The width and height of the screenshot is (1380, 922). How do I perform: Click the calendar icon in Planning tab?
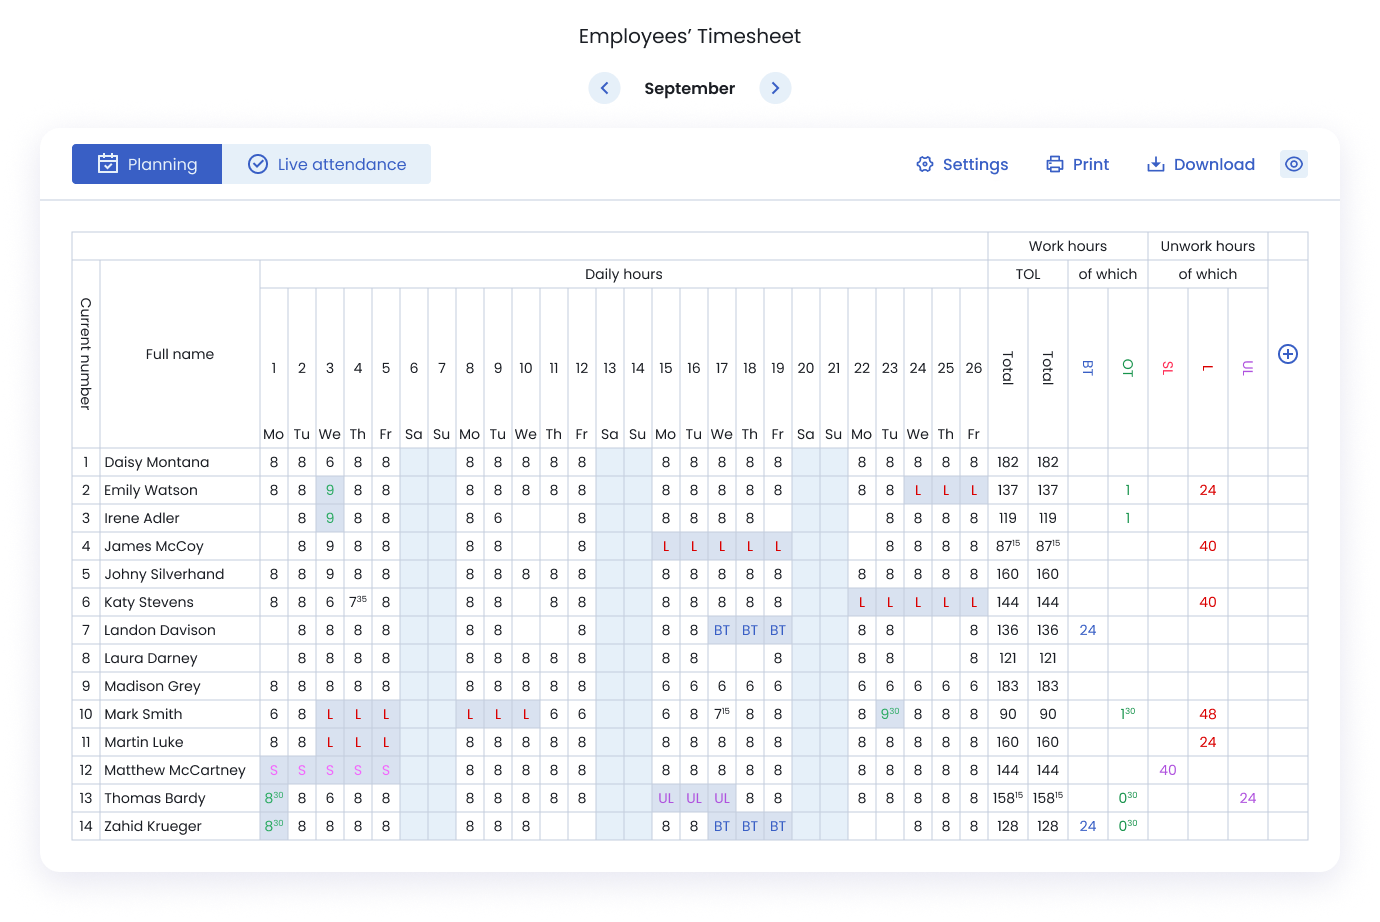(108, 164)
